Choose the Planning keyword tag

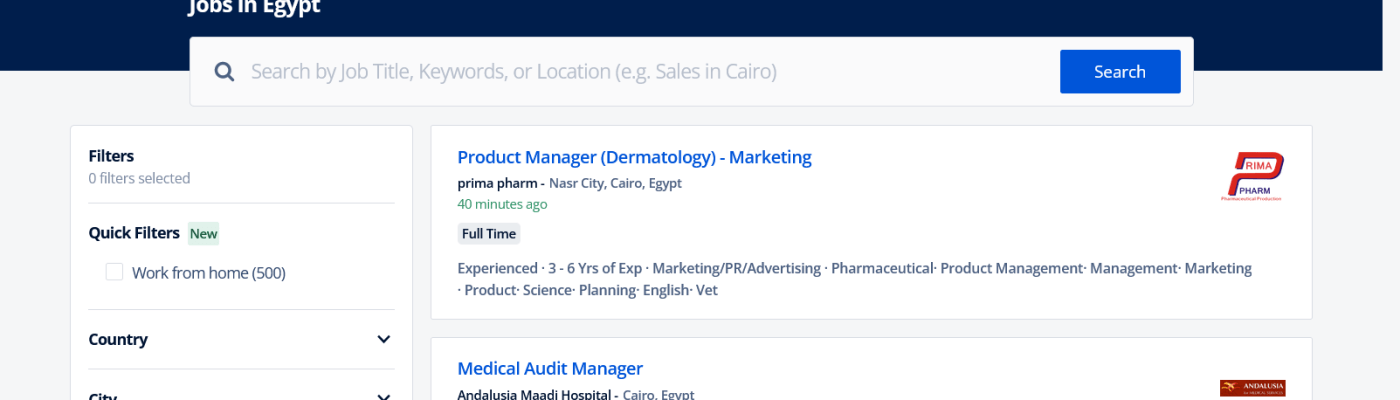click(607, 290)
